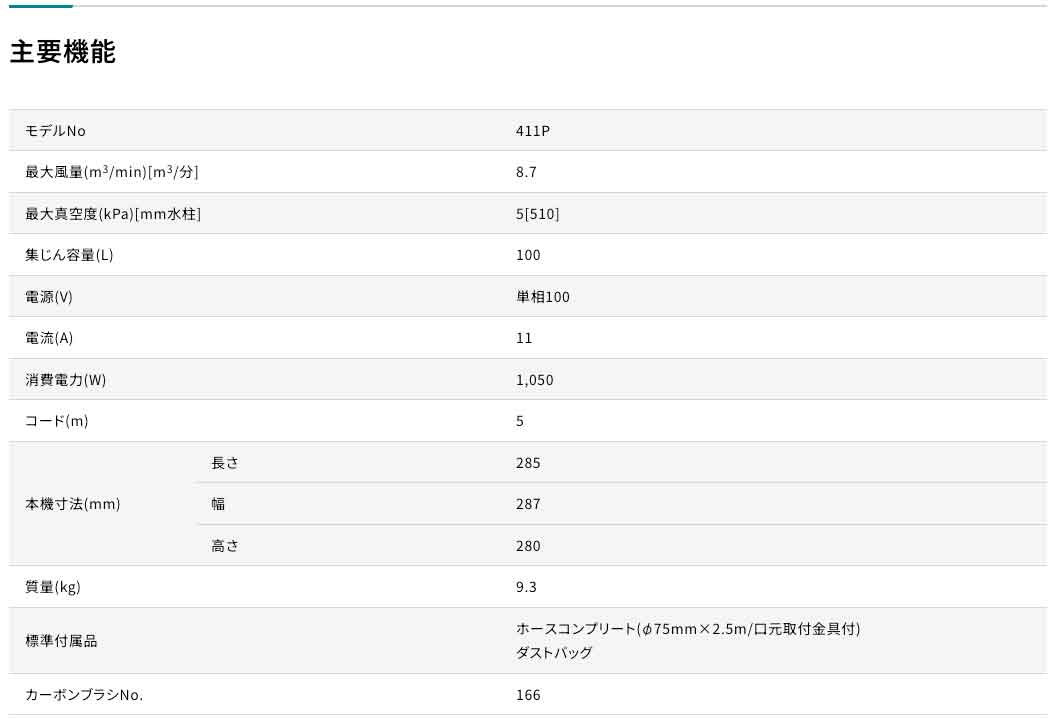Click the 電源(V) row label
Image resolution: width=1057 pixels, height=728 pixels.
tap(49, 297)
